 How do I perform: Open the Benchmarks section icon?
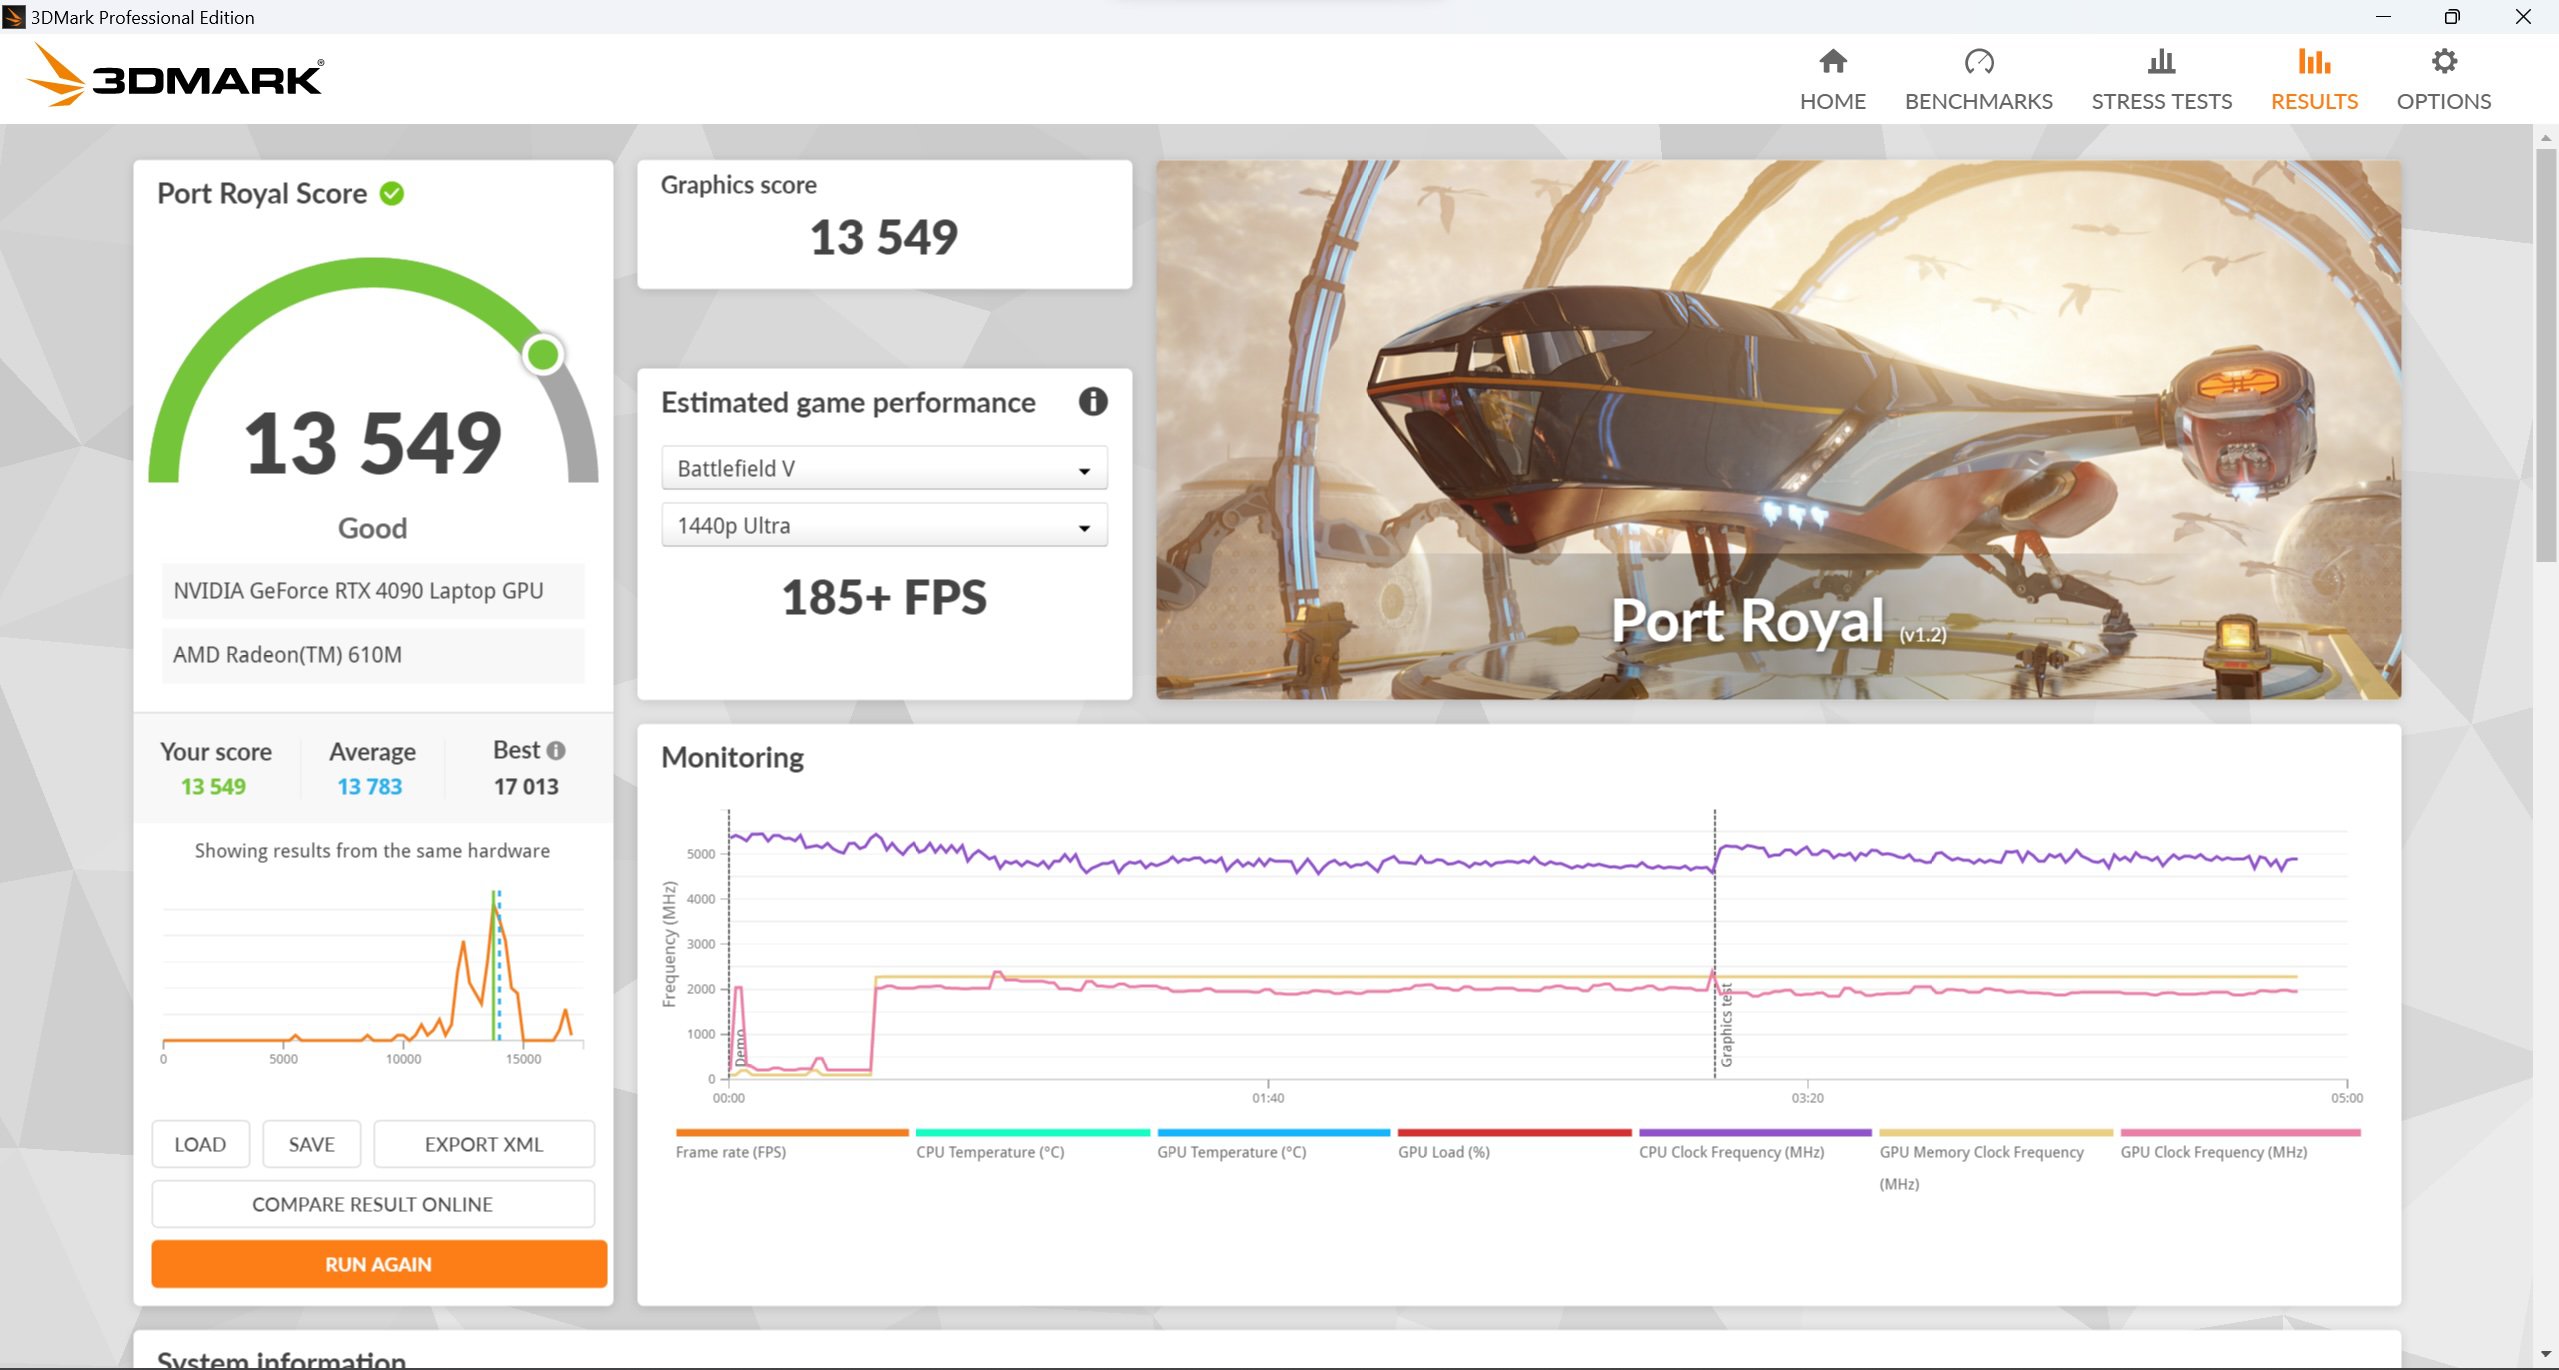click(x=1978, y=61)
